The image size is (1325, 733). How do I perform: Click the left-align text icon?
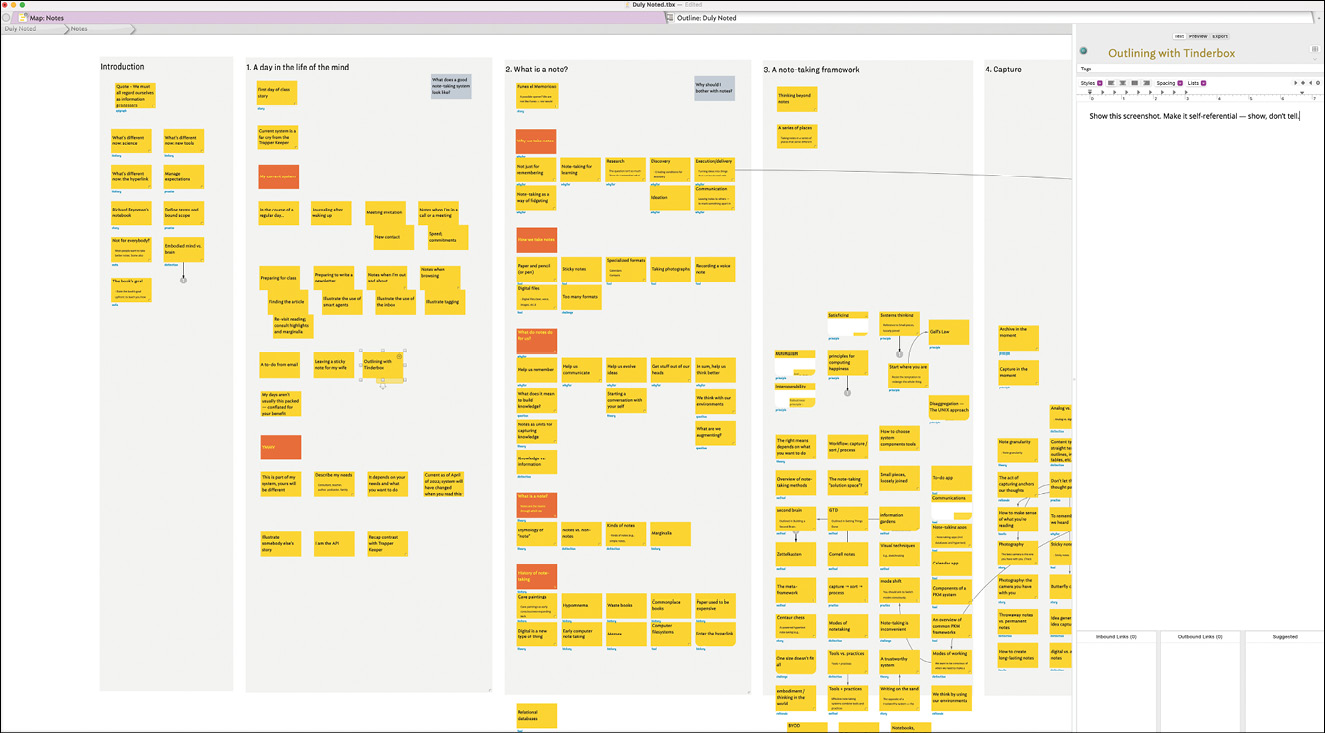pos(1111,83)
